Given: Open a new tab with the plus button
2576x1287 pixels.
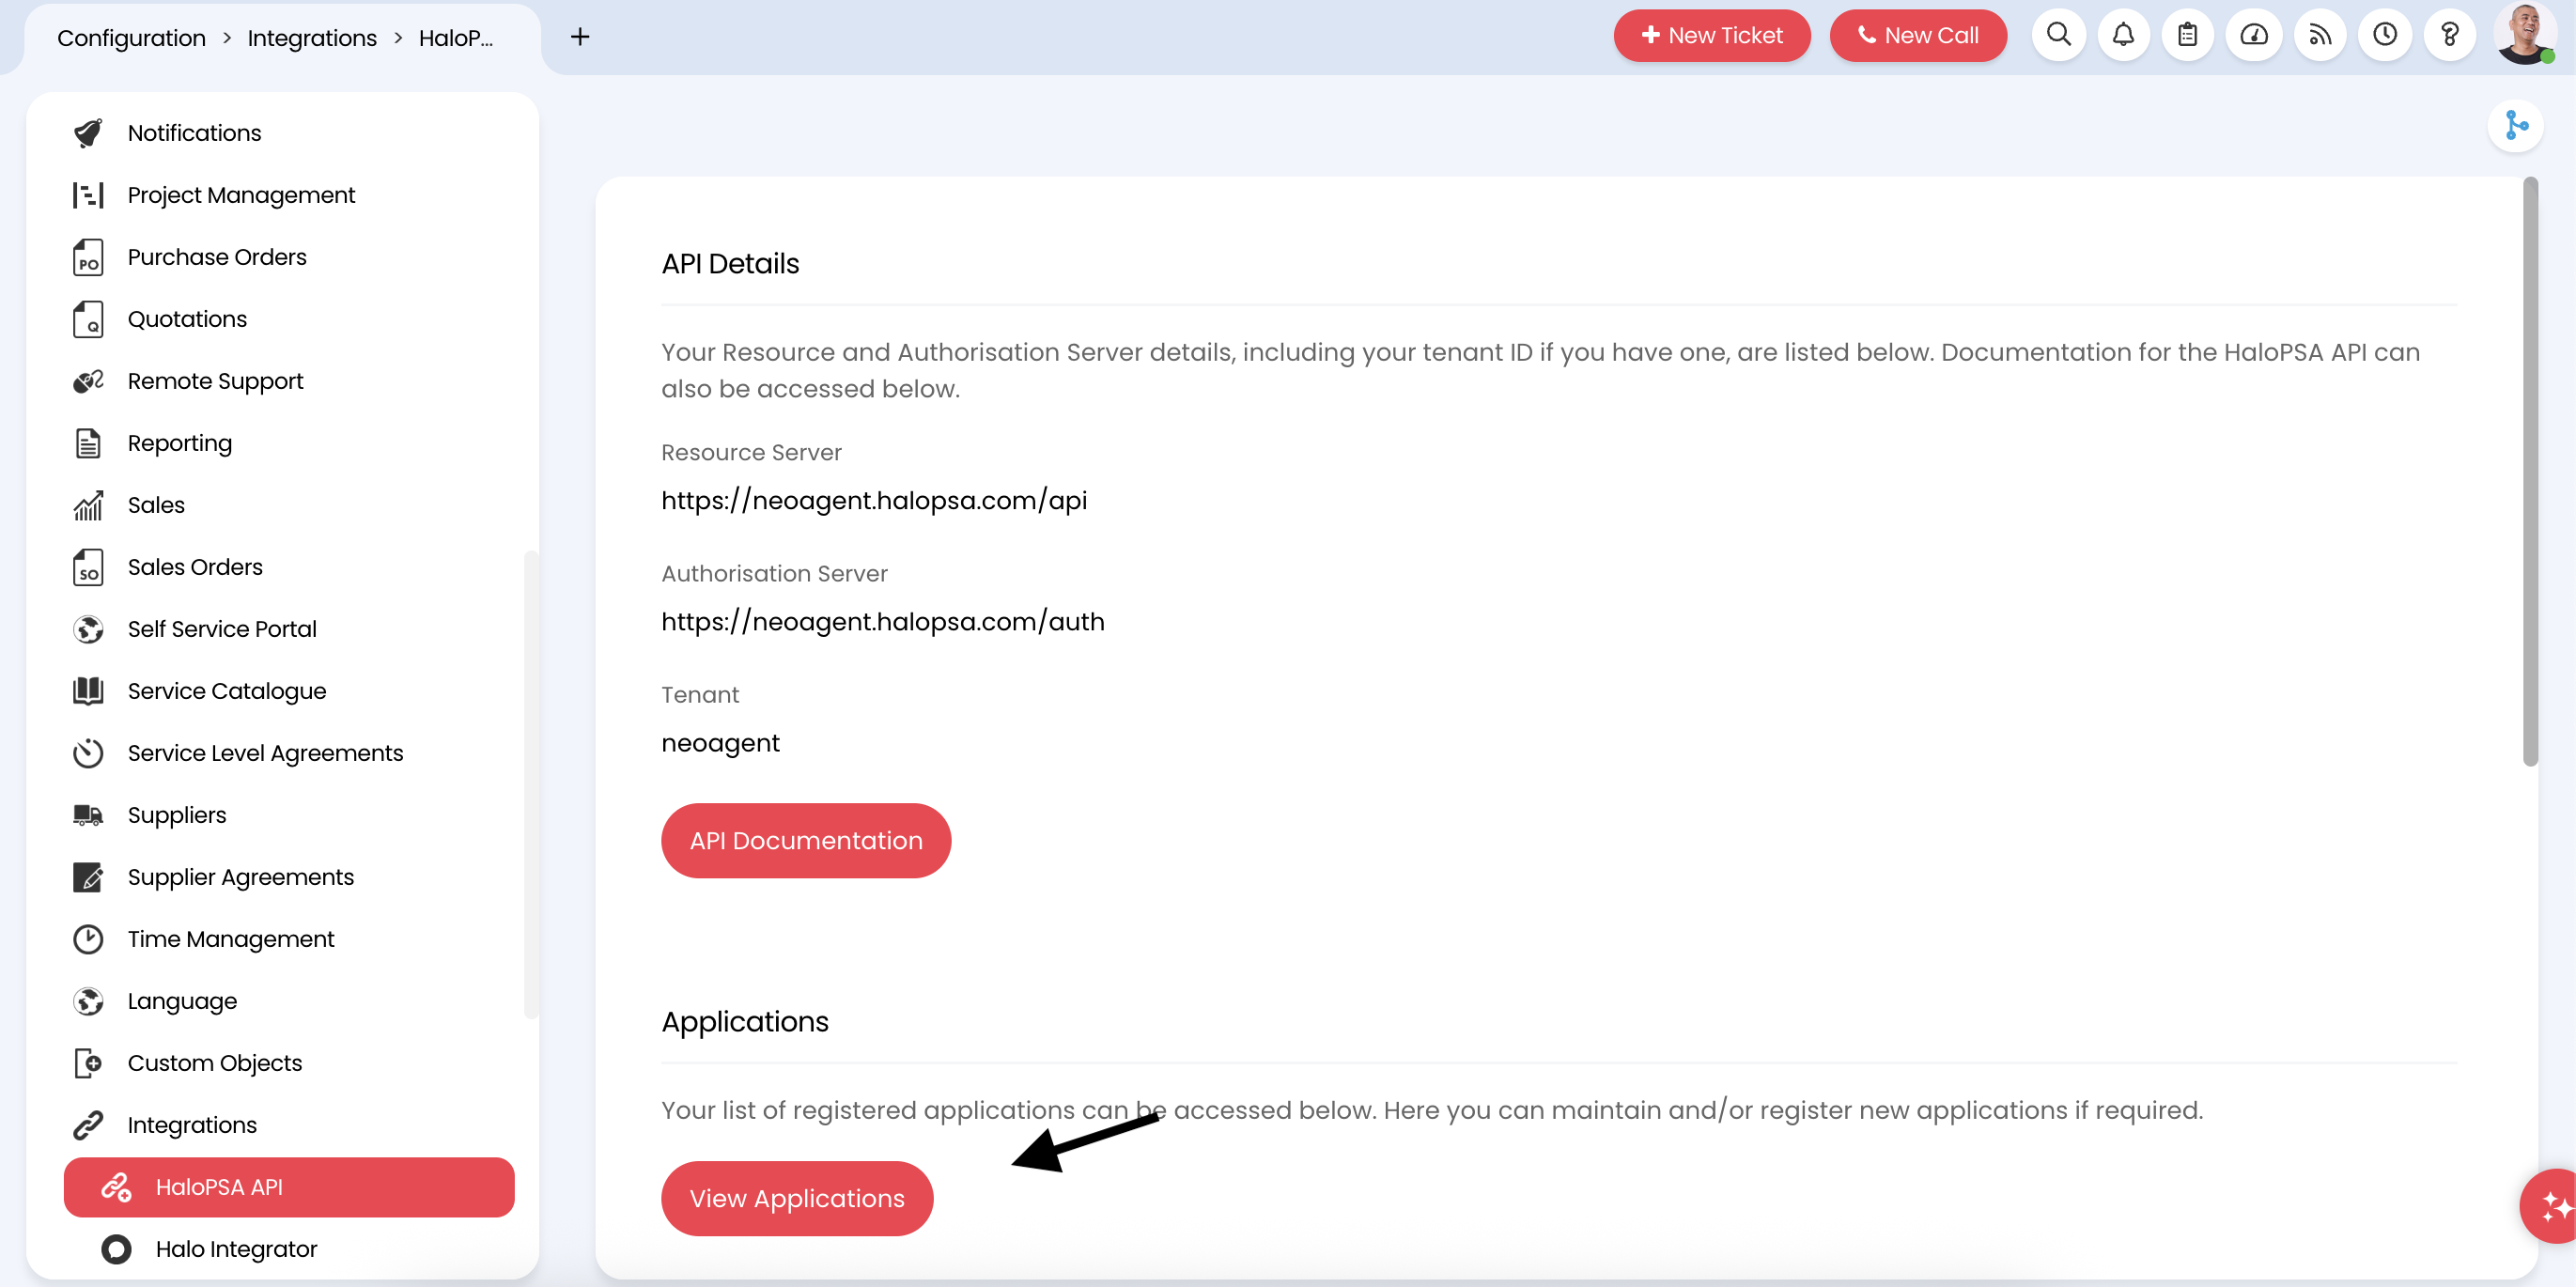Looking at the screenshot, I should tap(580, 37).
